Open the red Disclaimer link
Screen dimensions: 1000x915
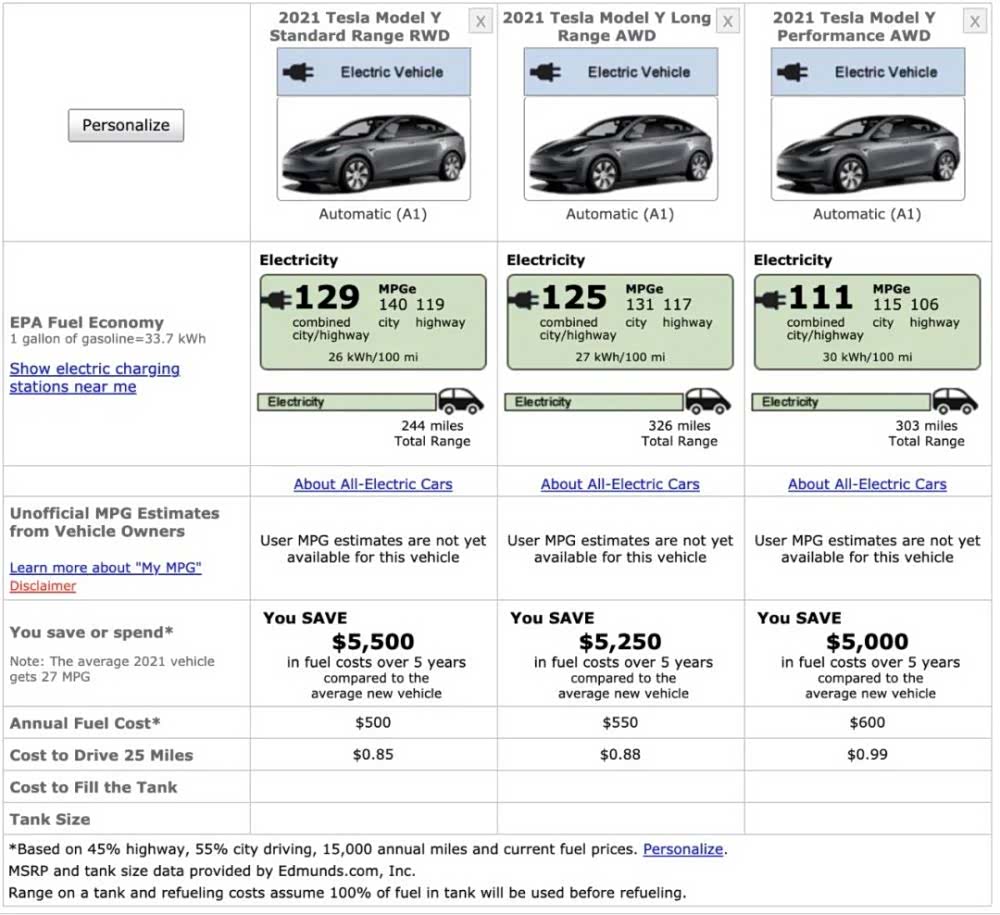tap(43, 586)
